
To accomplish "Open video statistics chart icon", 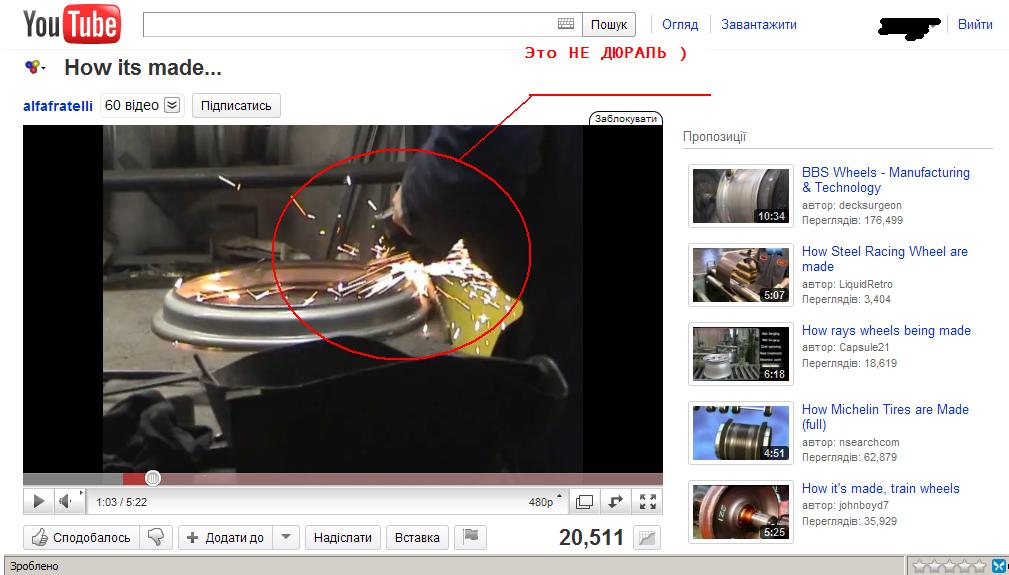I will coord(648,538).
